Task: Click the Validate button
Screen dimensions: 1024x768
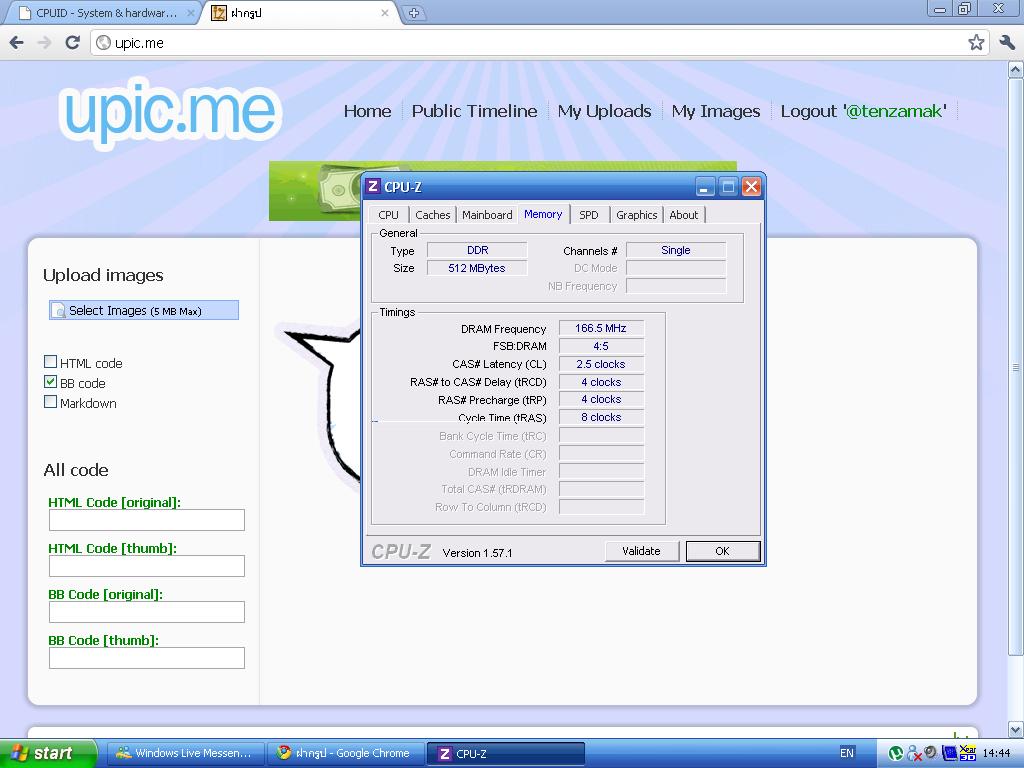Action: pyautogui.click(x=641, y=551)
